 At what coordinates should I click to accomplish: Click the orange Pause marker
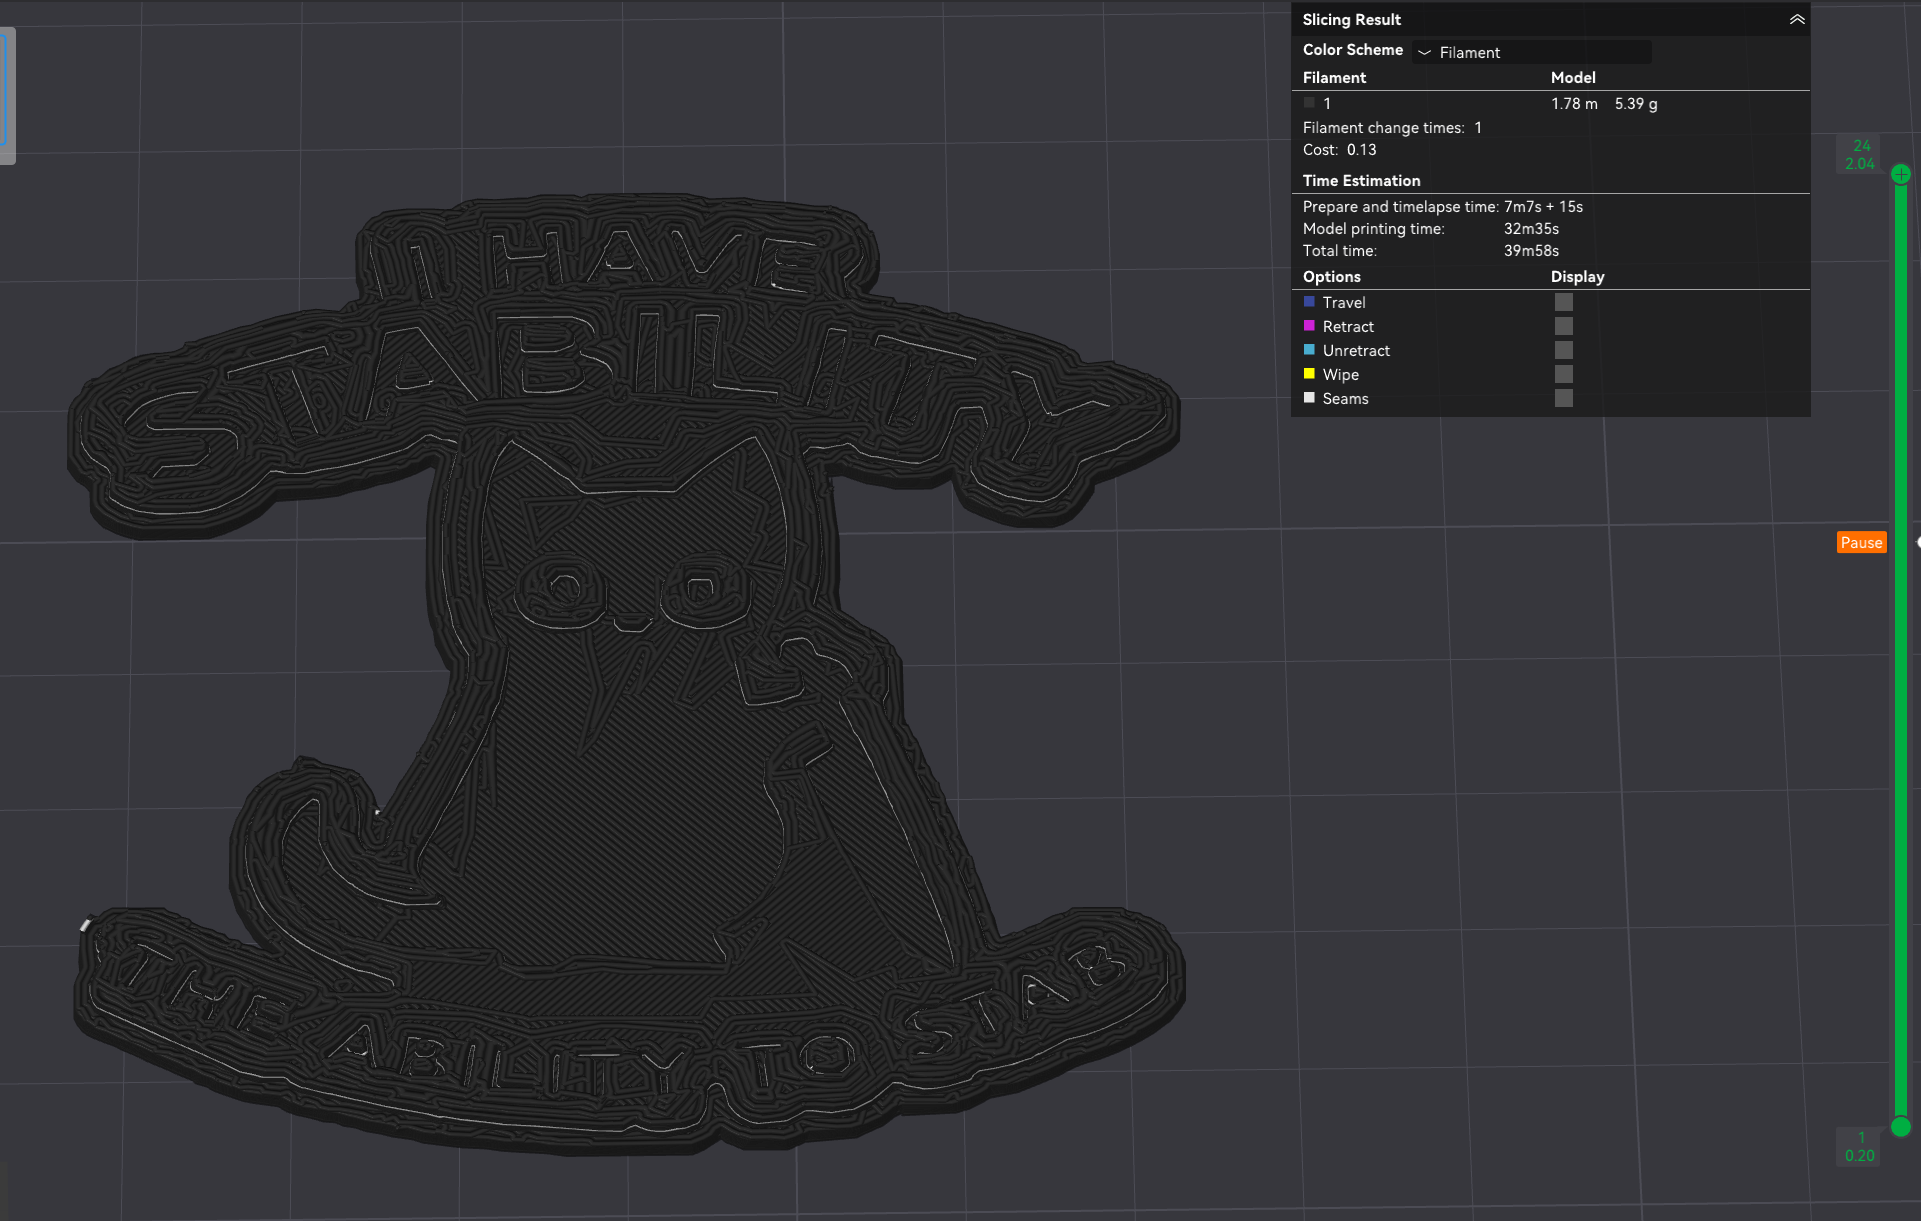(x=1860, y=542)
